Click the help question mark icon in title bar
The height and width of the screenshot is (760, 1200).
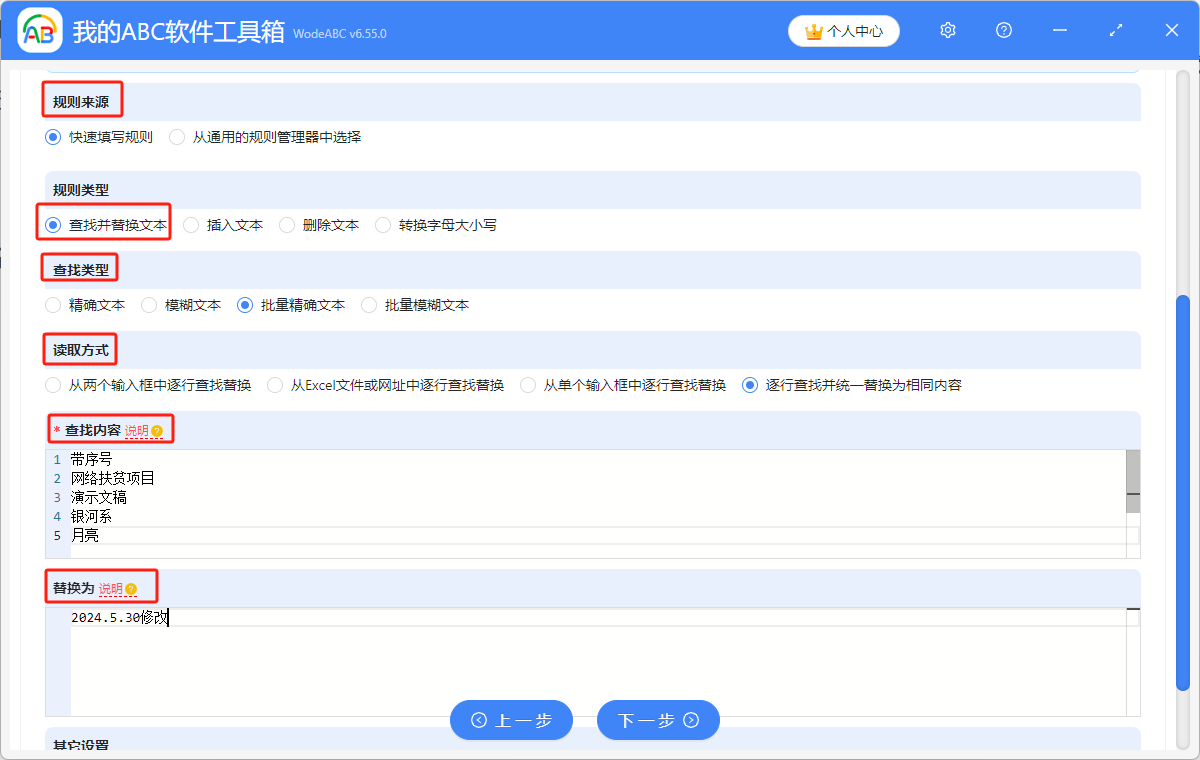coord(1004,31)
